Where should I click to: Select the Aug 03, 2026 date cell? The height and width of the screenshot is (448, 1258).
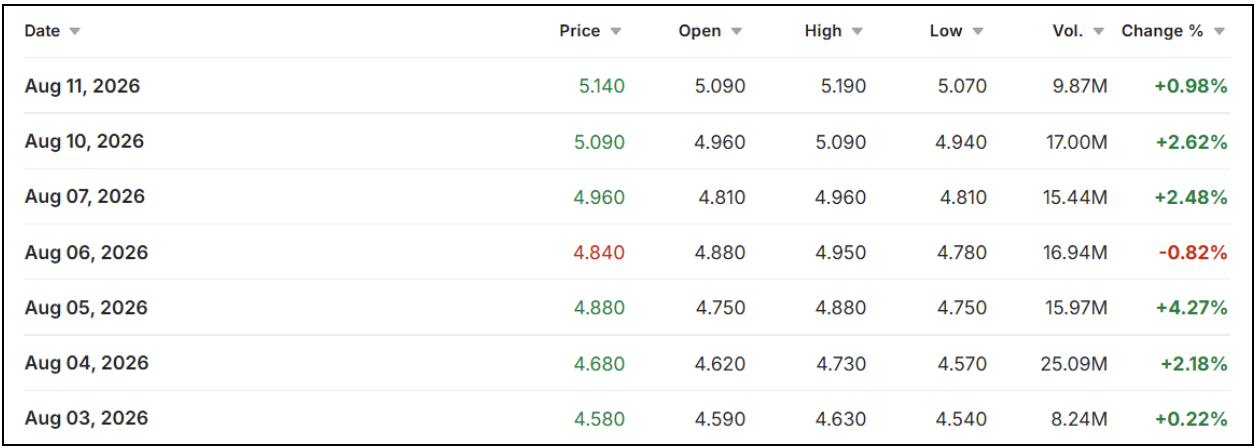(x=86, y=419)
